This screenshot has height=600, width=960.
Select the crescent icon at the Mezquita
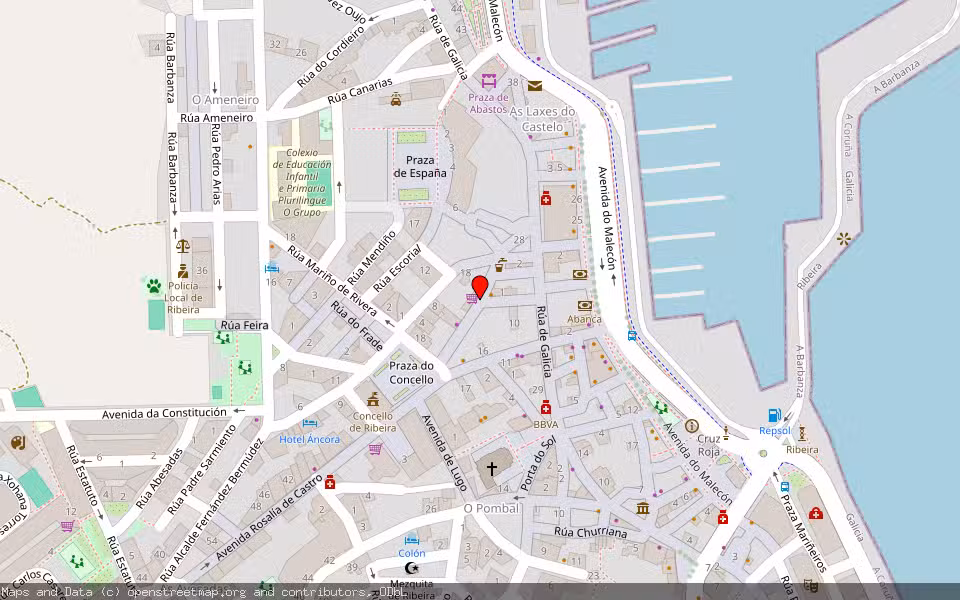(410, 568)
